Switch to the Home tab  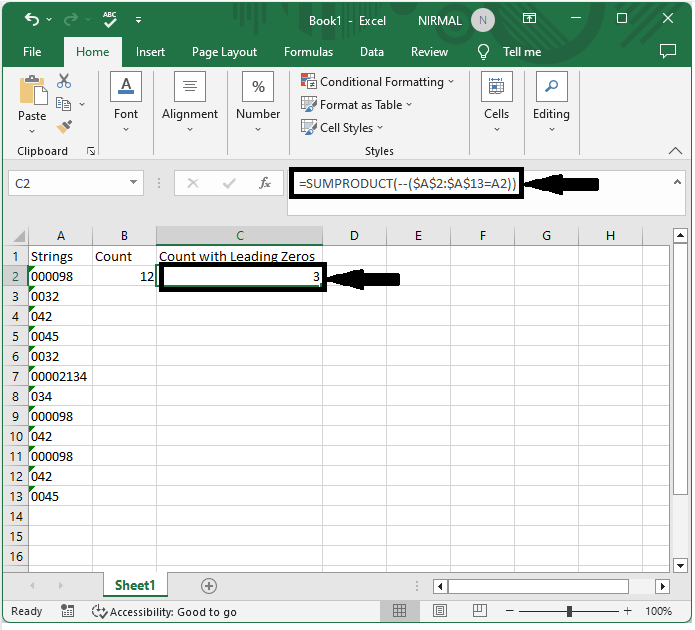coord(93,52)
